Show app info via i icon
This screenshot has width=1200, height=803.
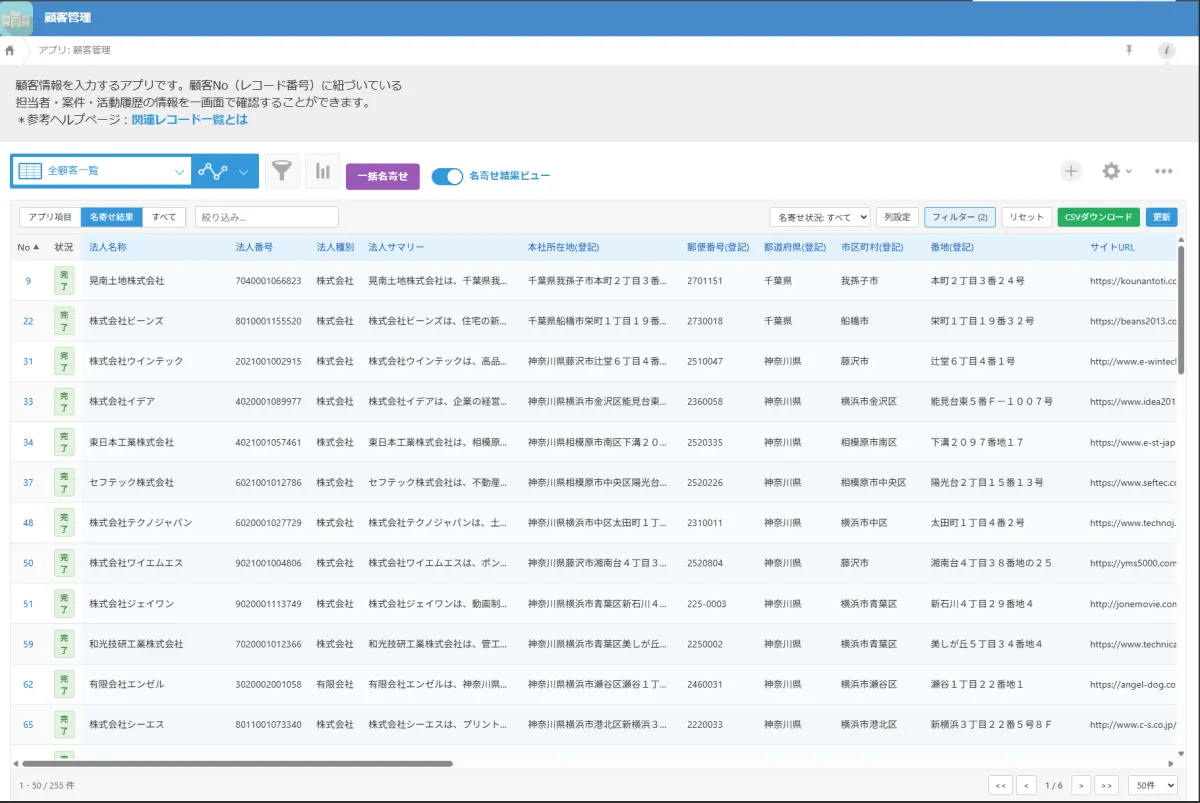[1166, 50]
